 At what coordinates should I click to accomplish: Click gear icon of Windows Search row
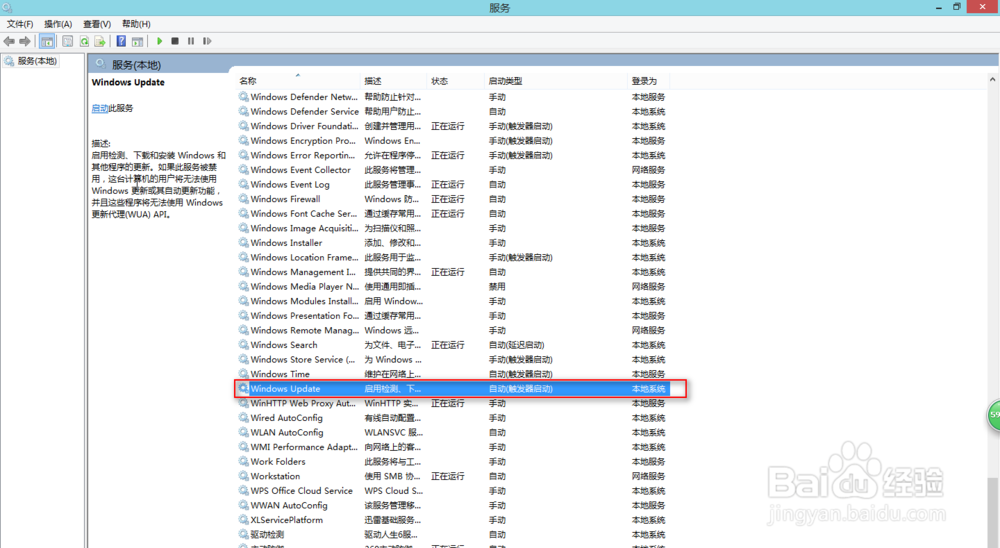coord(244,345)
